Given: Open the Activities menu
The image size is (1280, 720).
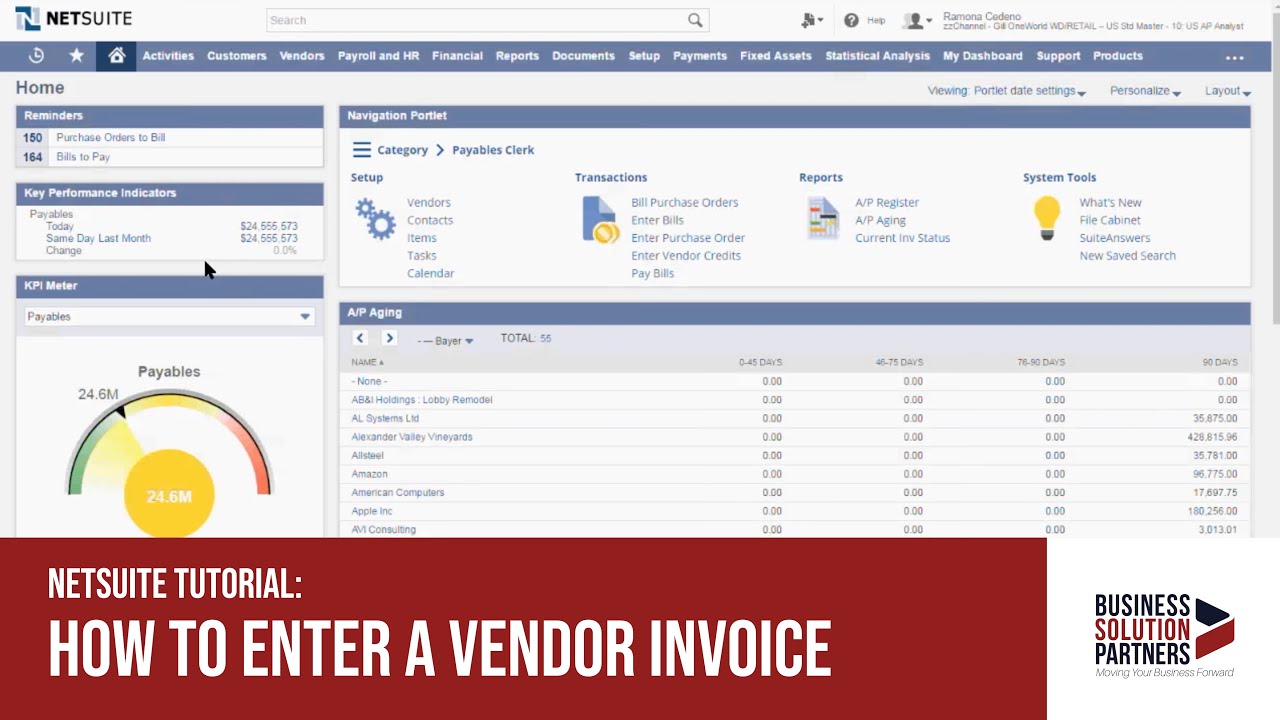Looking at the screenshot, I should (168, 56).
